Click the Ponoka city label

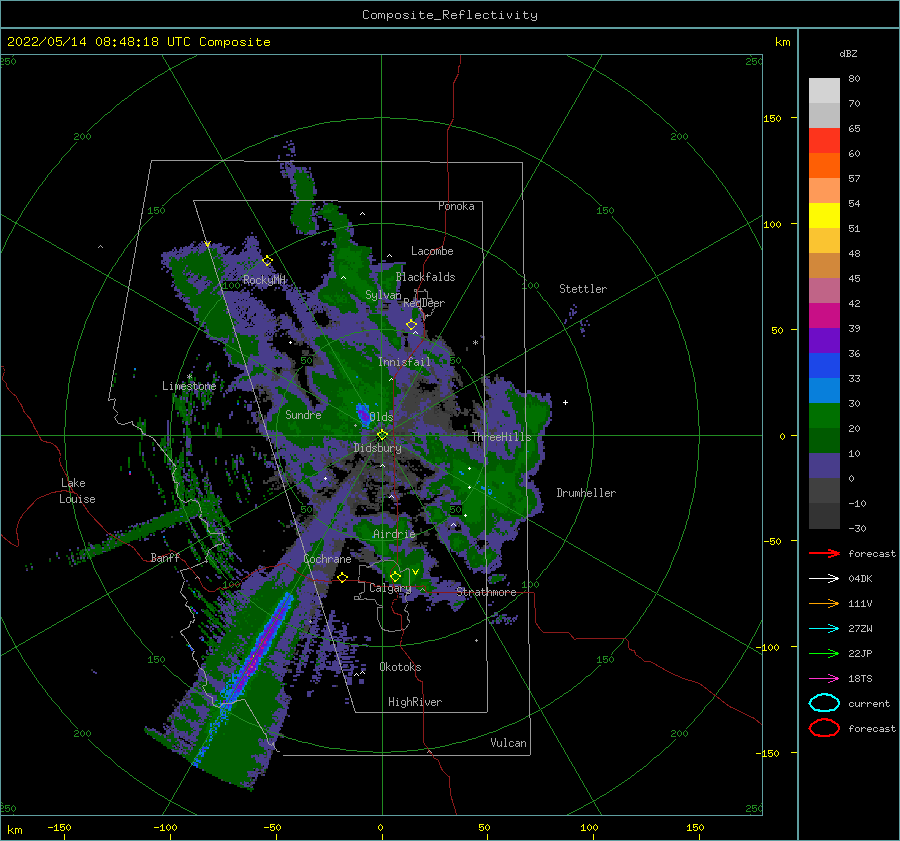(x=456, y=206)
